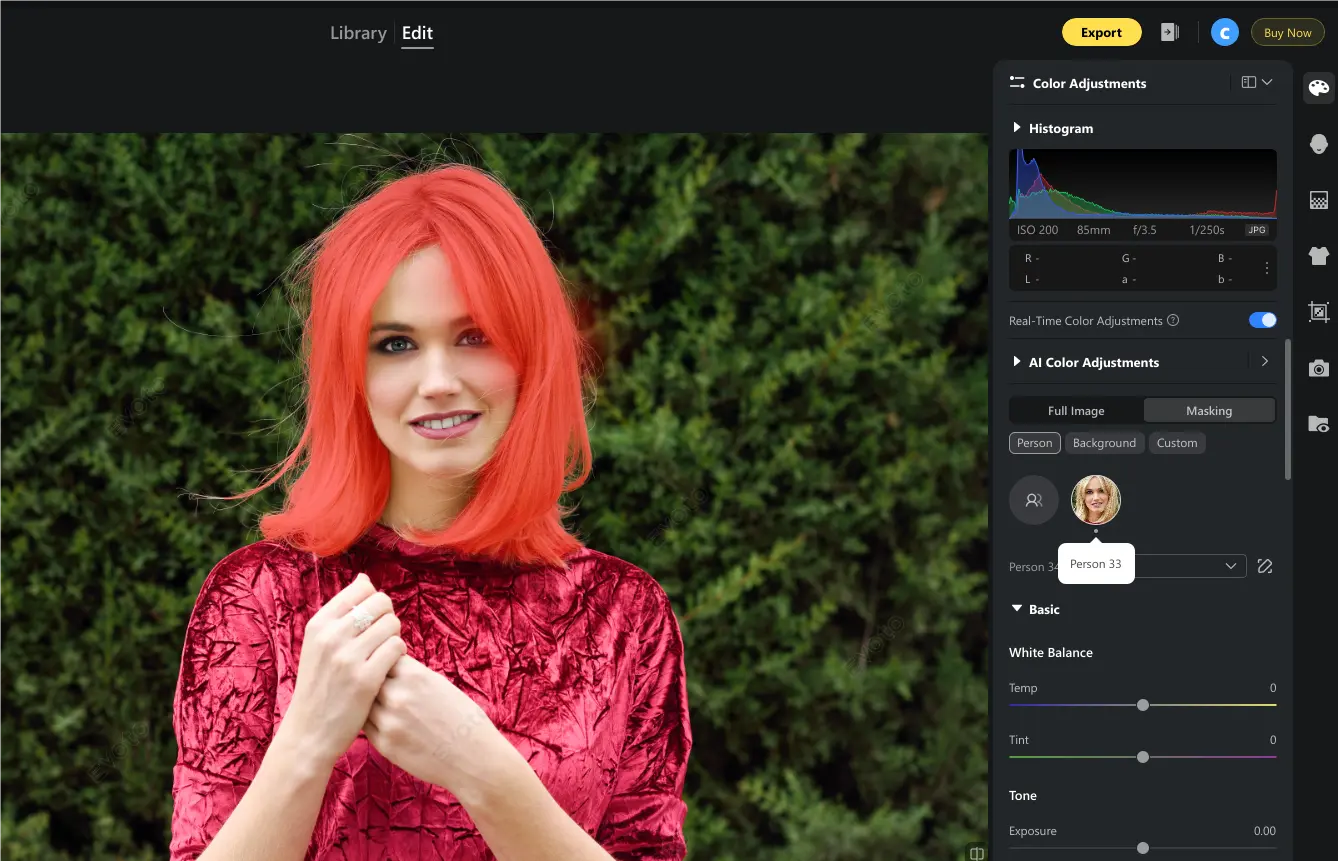Click the Export button
Image resolution: width=1338 pixels, height=861 pixels.
pyautogui.click(x=1101, y=33)
